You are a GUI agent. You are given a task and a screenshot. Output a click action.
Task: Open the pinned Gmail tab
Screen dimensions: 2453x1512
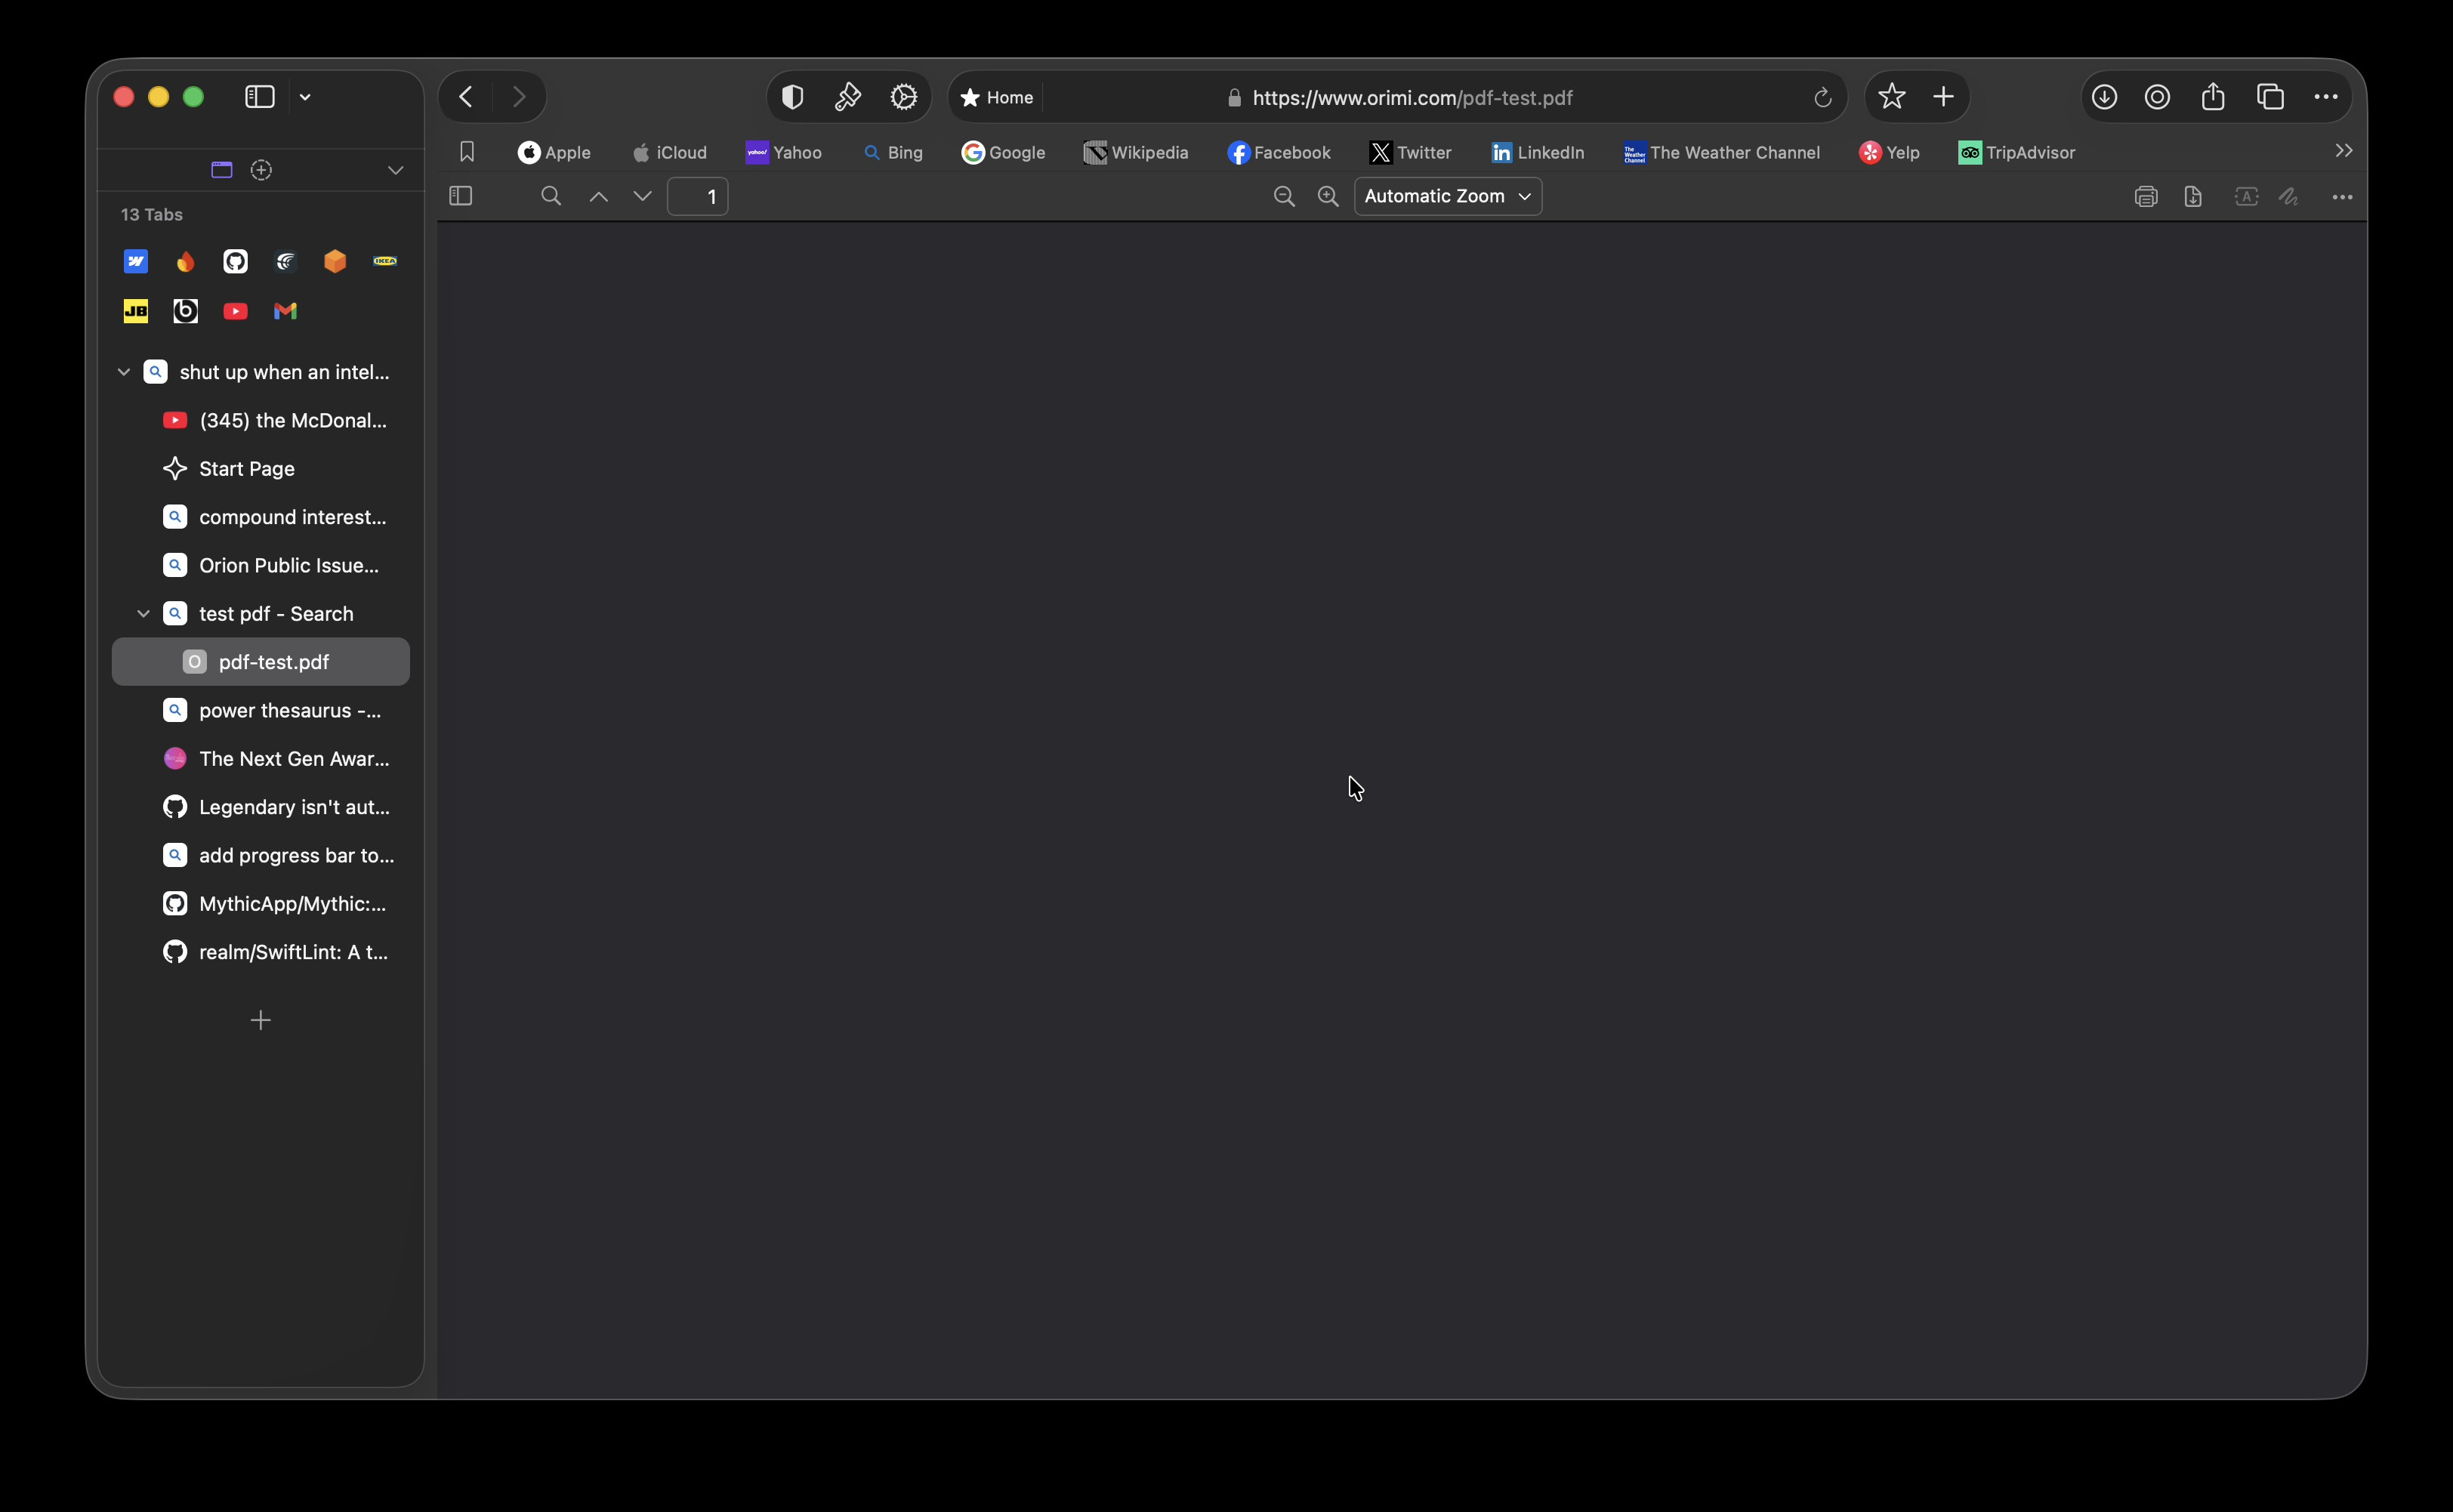click(285, 311)
